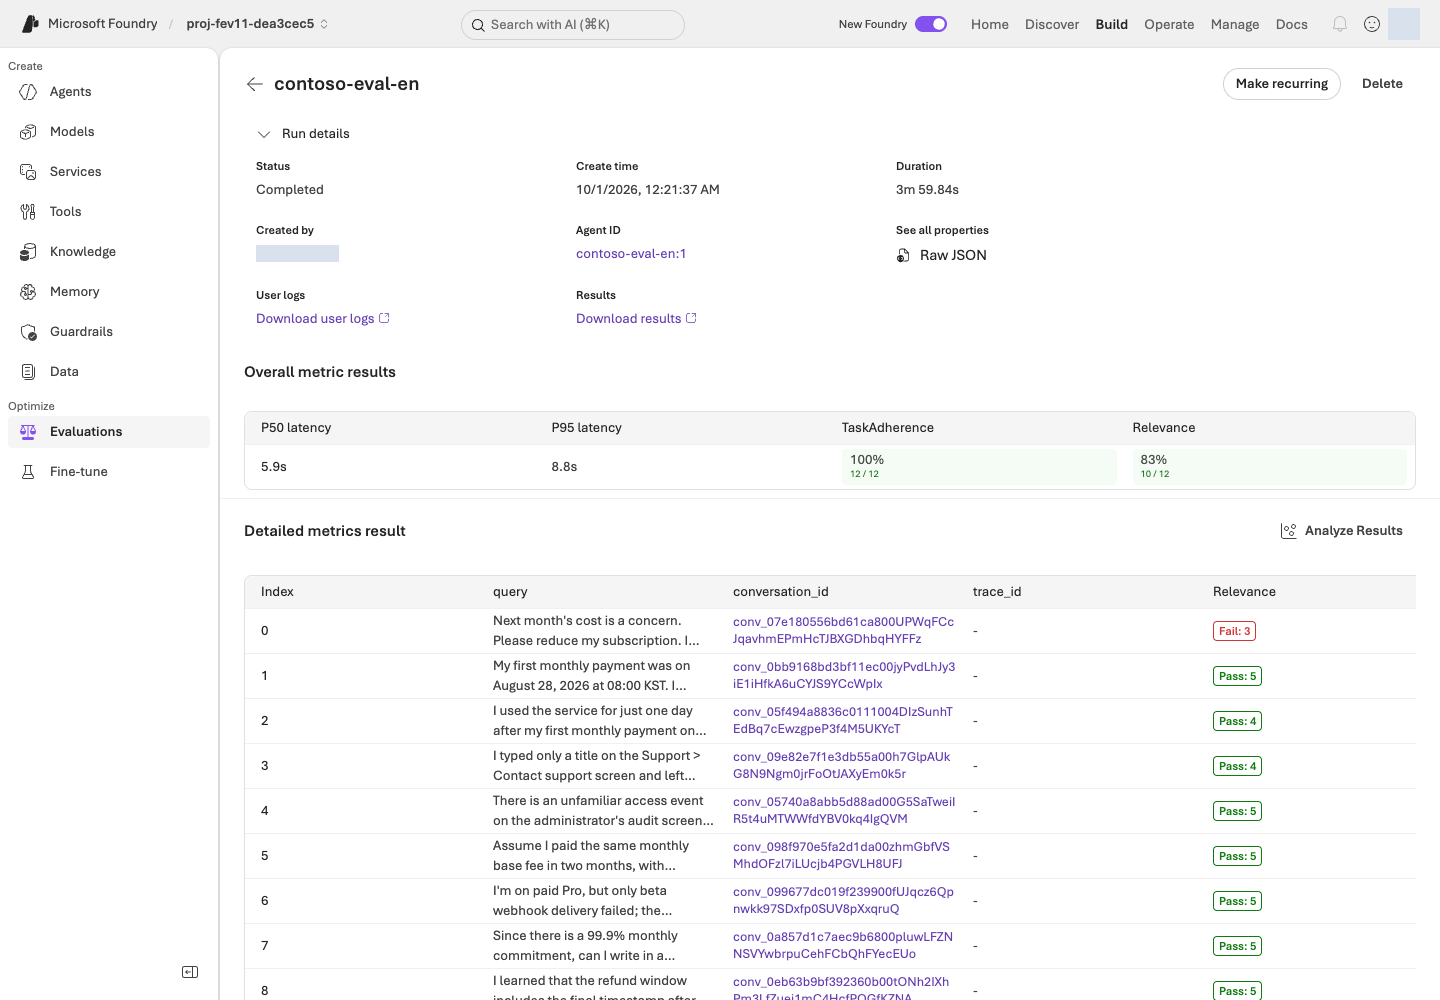Go back using the left arrow

[x=255, y=84]
